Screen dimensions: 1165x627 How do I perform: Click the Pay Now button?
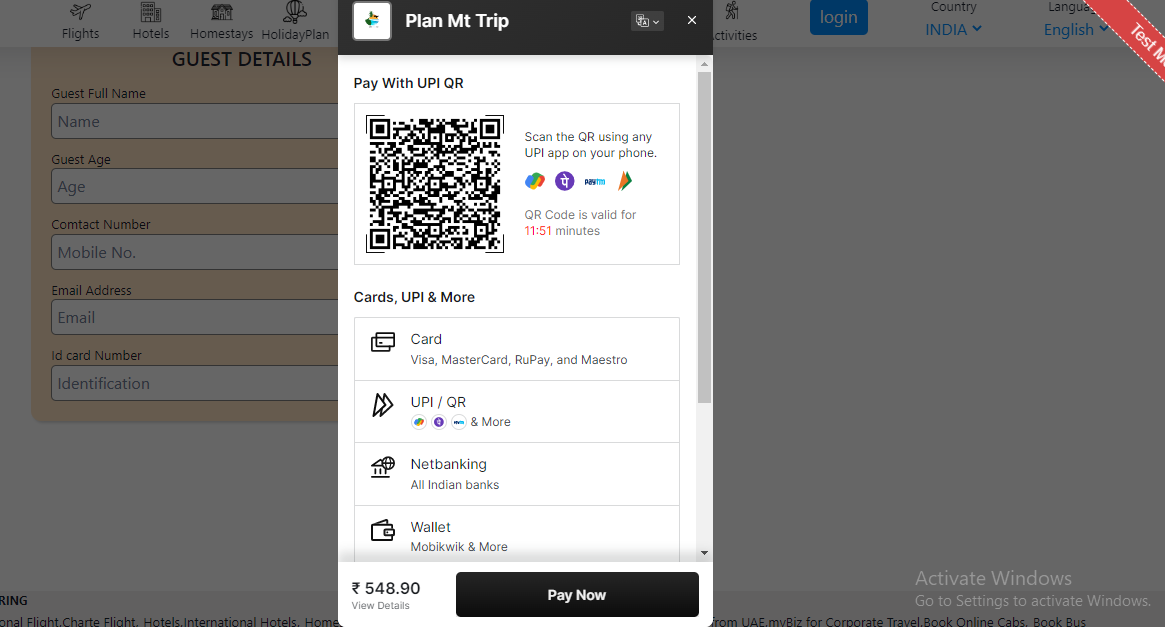click(576, 594)
